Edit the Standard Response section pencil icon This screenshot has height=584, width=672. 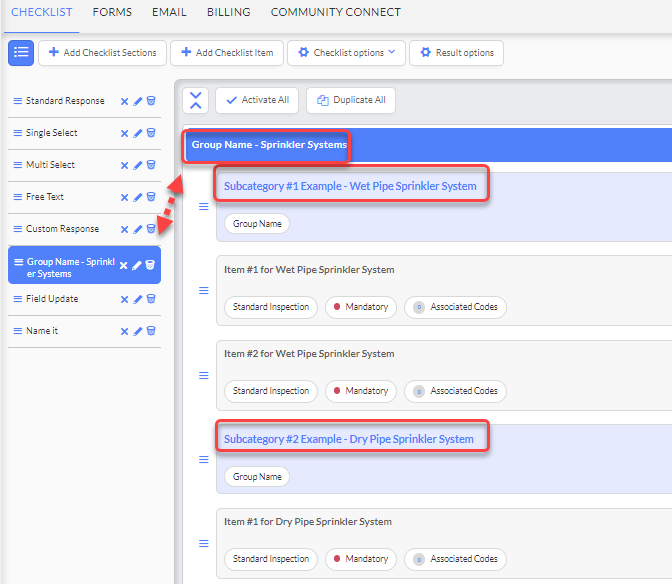coord(138,101)
